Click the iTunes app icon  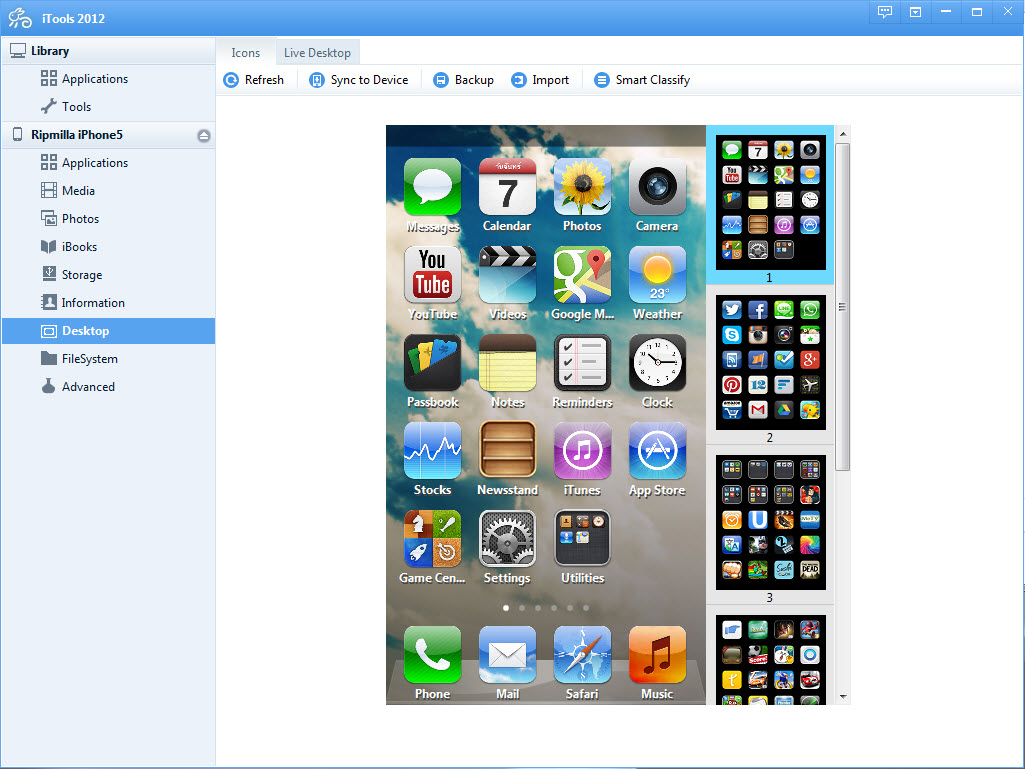582,451
